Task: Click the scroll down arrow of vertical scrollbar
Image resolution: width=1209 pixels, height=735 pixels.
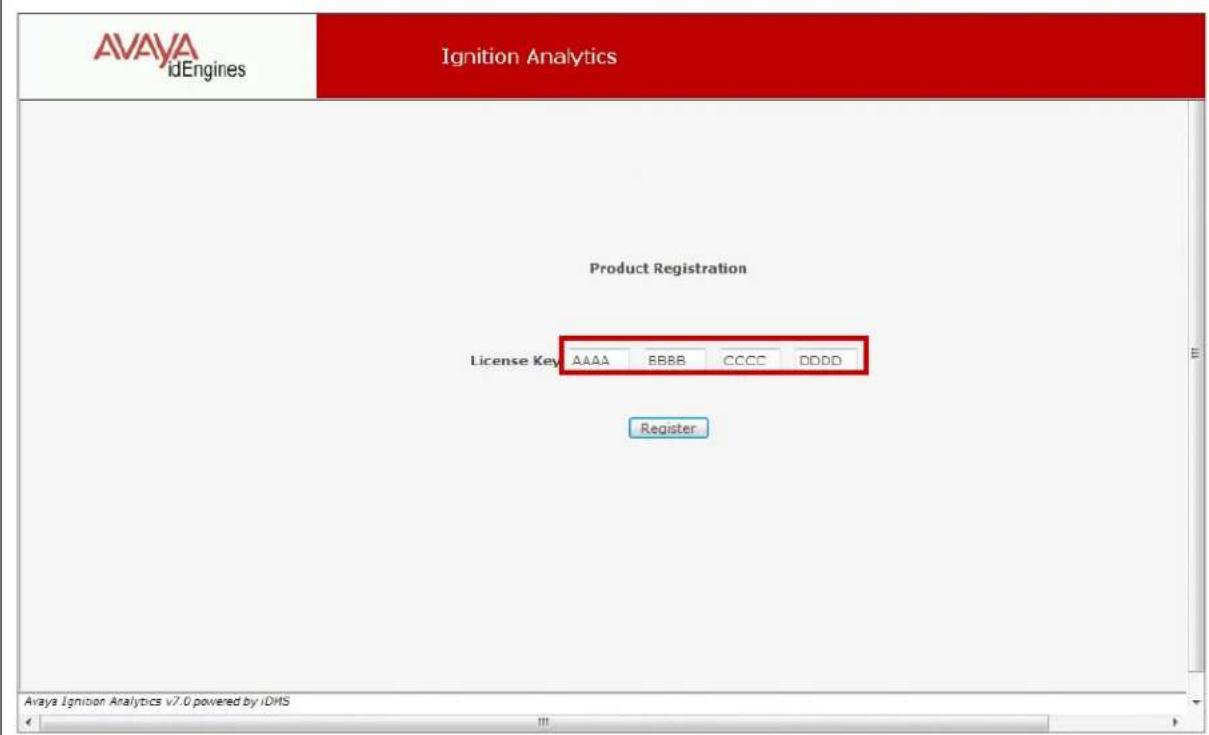Action: pos(1197,701)
